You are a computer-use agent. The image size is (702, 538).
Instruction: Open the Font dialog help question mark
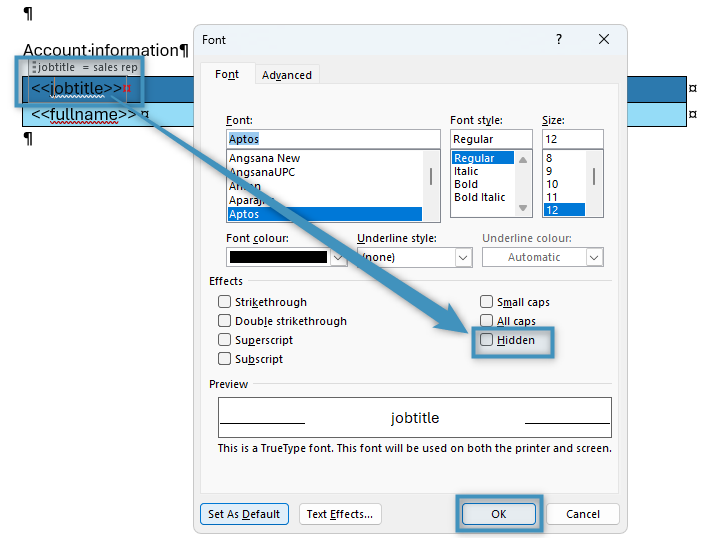tap(559, 39)
